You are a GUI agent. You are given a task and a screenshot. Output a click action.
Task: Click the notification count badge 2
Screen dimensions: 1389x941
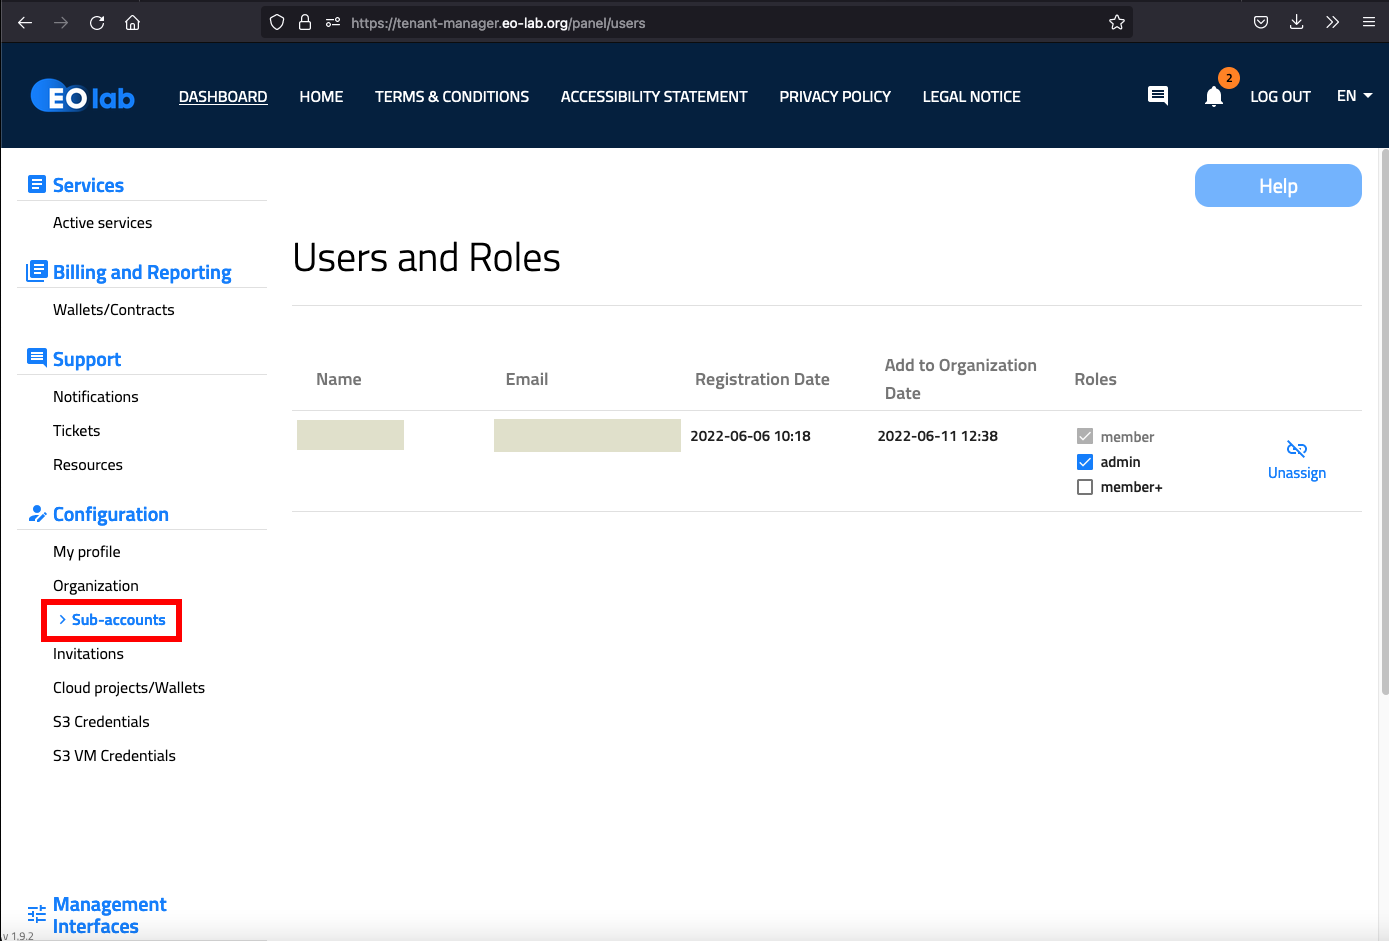coord(1229,78)
